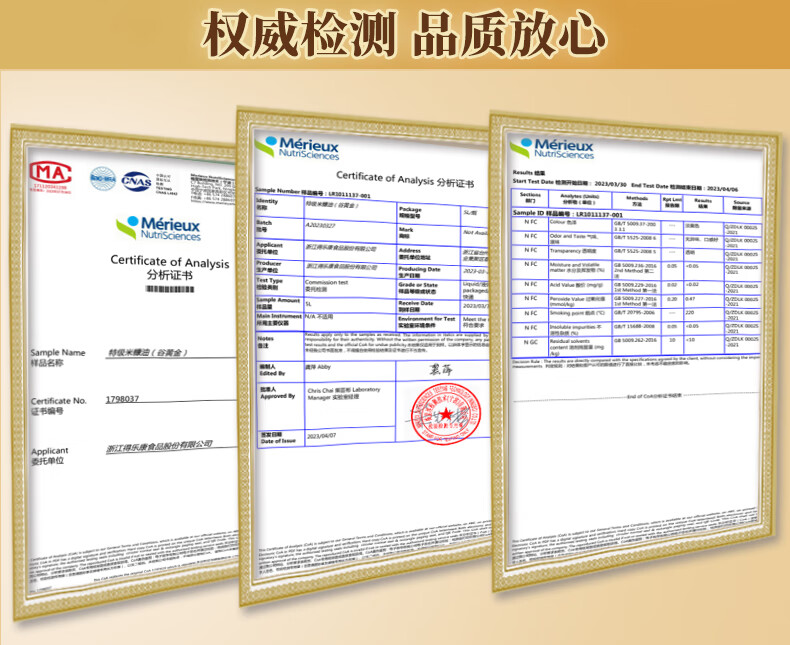The width and height of the screenshot is (790, 645).
Task: Click the 'Sample Number' line LR1011137-001
Action: pos(313,192)
